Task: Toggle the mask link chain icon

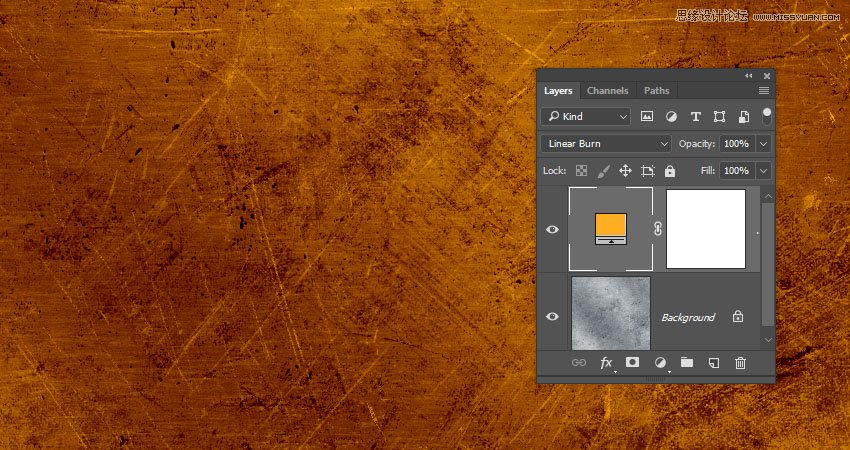Action: pyautogui.click(x=658, y=229)
